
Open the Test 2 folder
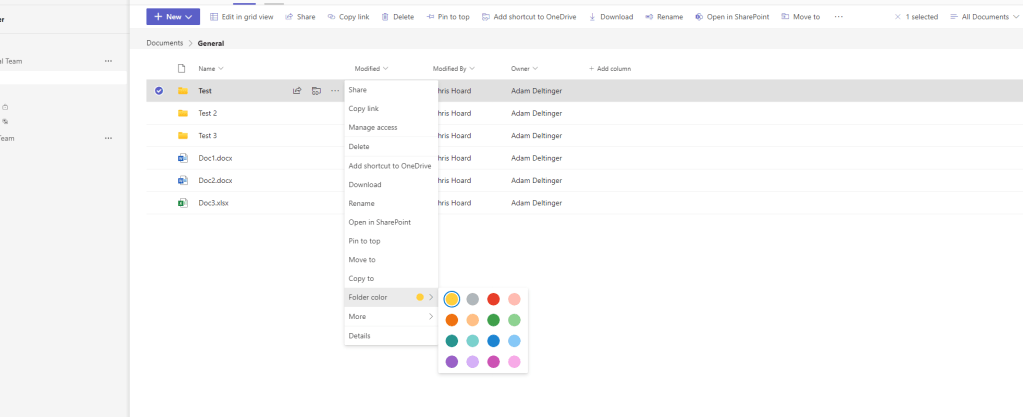[208, 113]
